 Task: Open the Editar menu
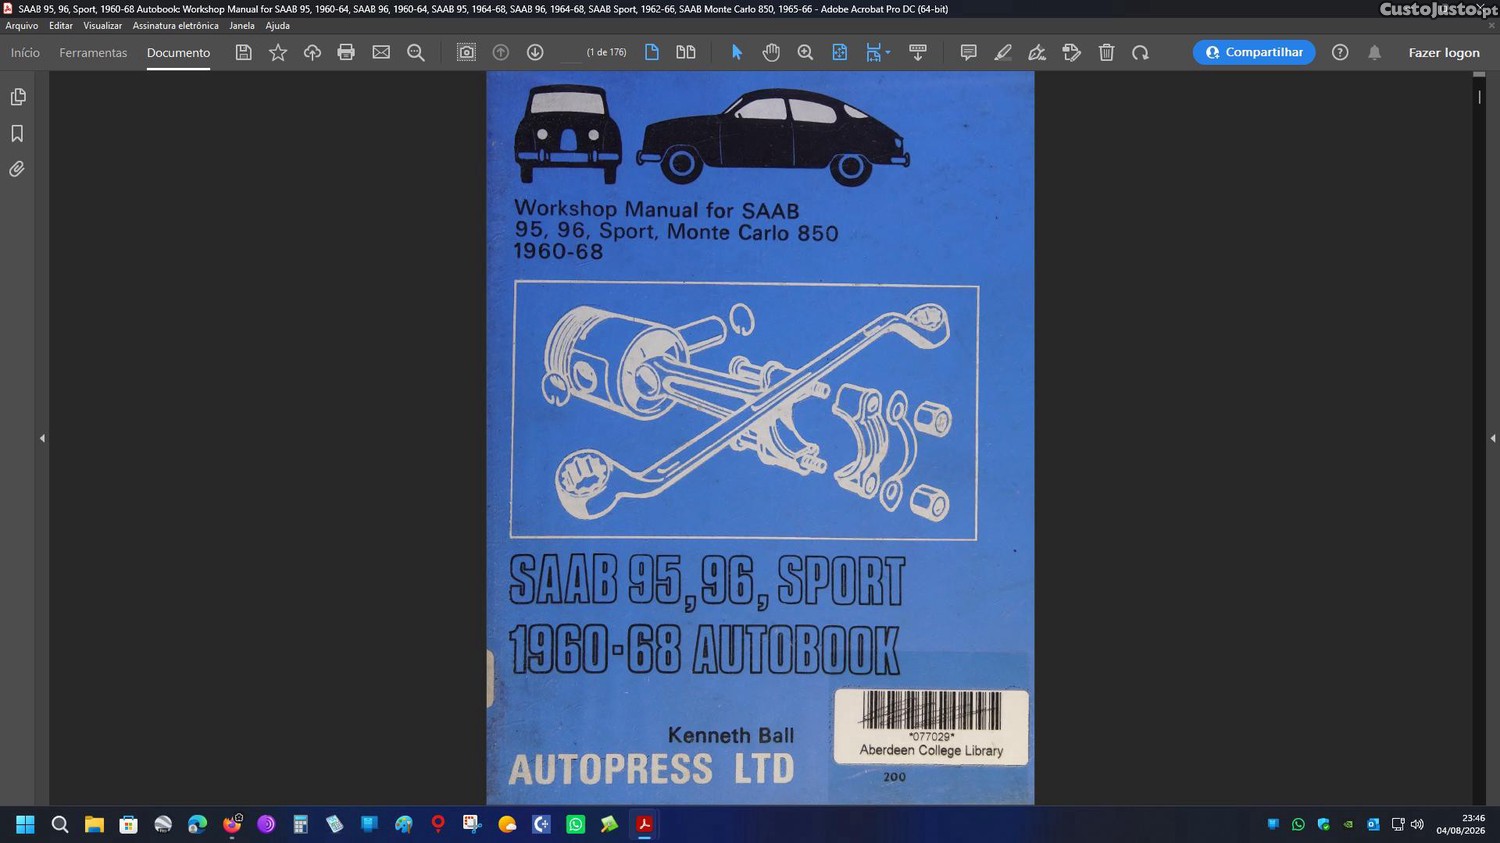pyautogui.click(x=61, y=26)
